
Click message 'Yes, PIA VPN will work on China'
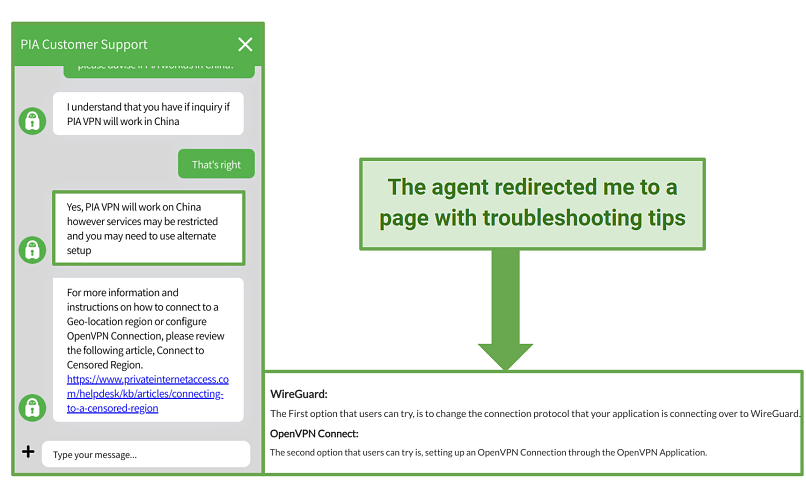[149, 228]
